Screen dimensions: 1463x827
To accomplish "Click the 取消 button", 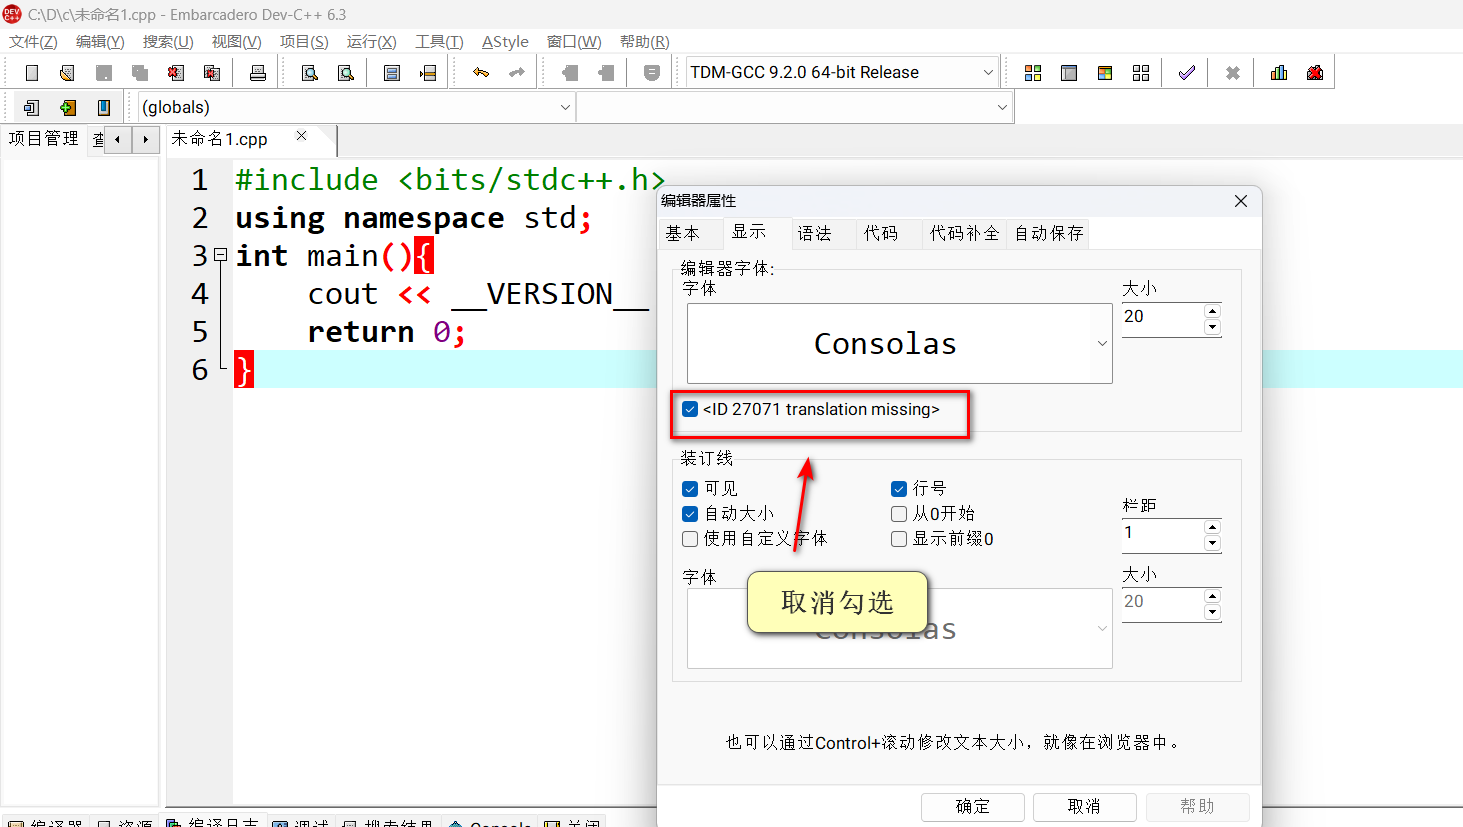I will [1085, 806].
